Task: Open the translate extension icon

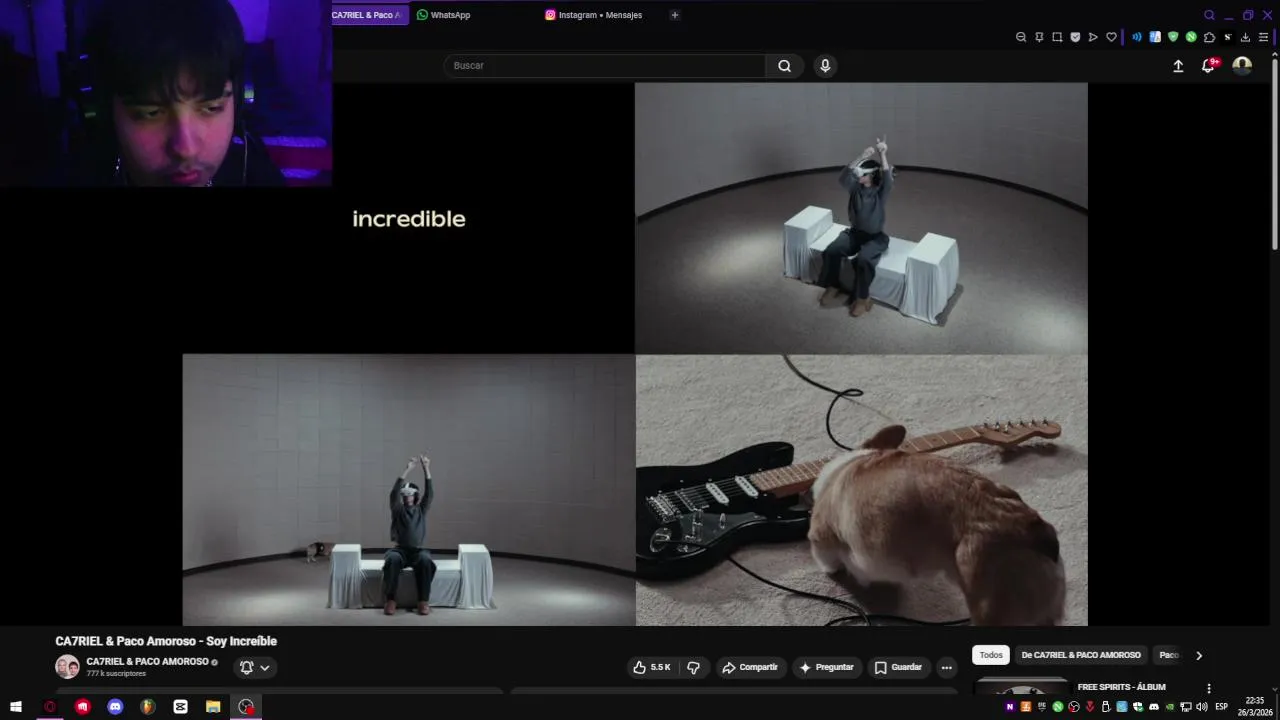Action: 1155,37
